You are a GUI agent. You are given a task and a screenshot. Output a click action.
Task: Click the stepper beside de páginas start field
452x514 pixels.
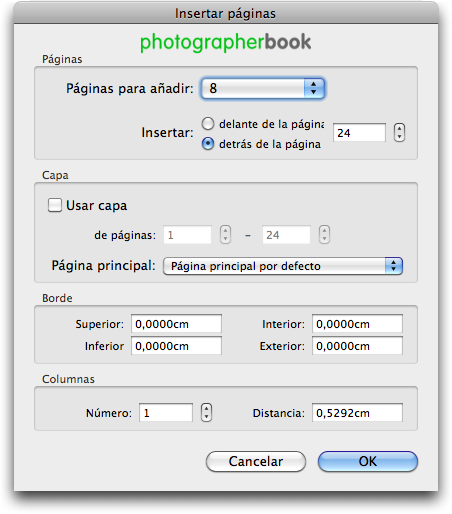[225, 235]
